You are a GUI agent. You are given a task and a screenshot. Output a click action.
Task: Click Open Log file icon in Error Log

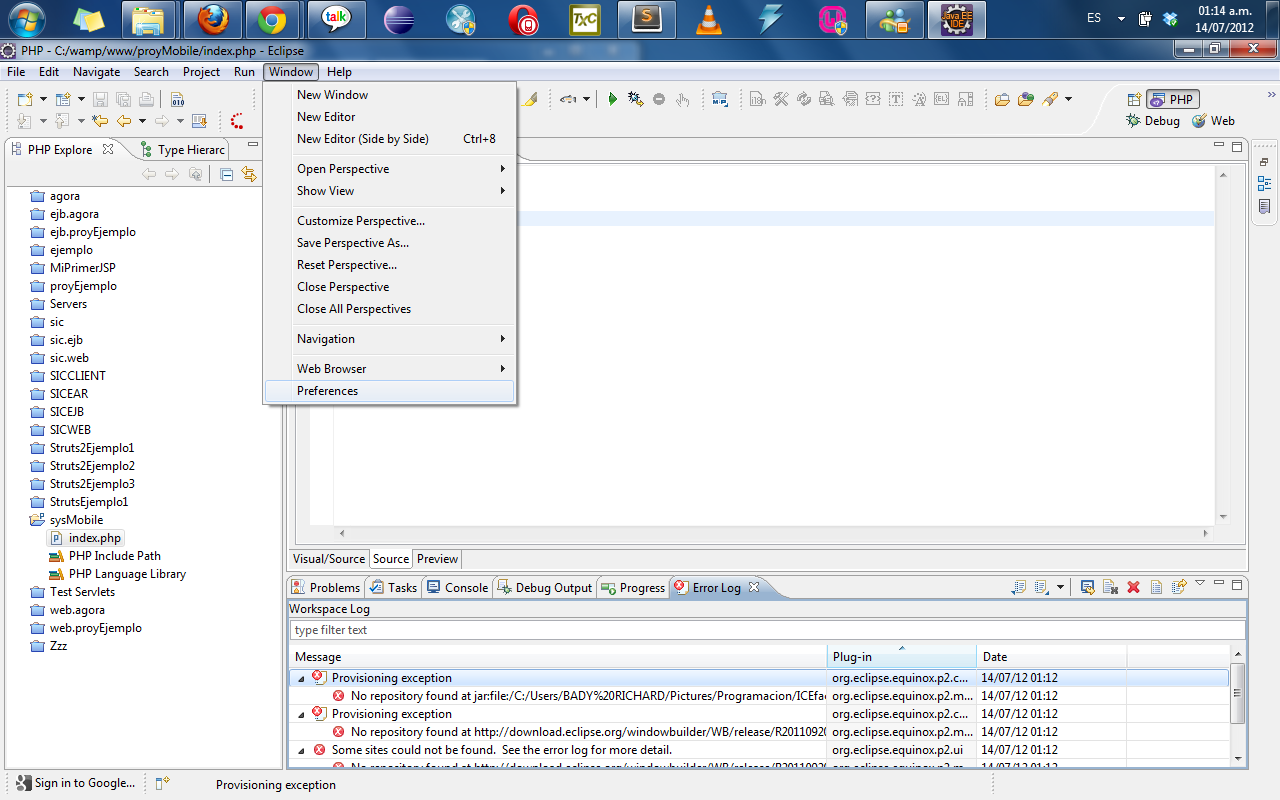(x=1156, y=587)
